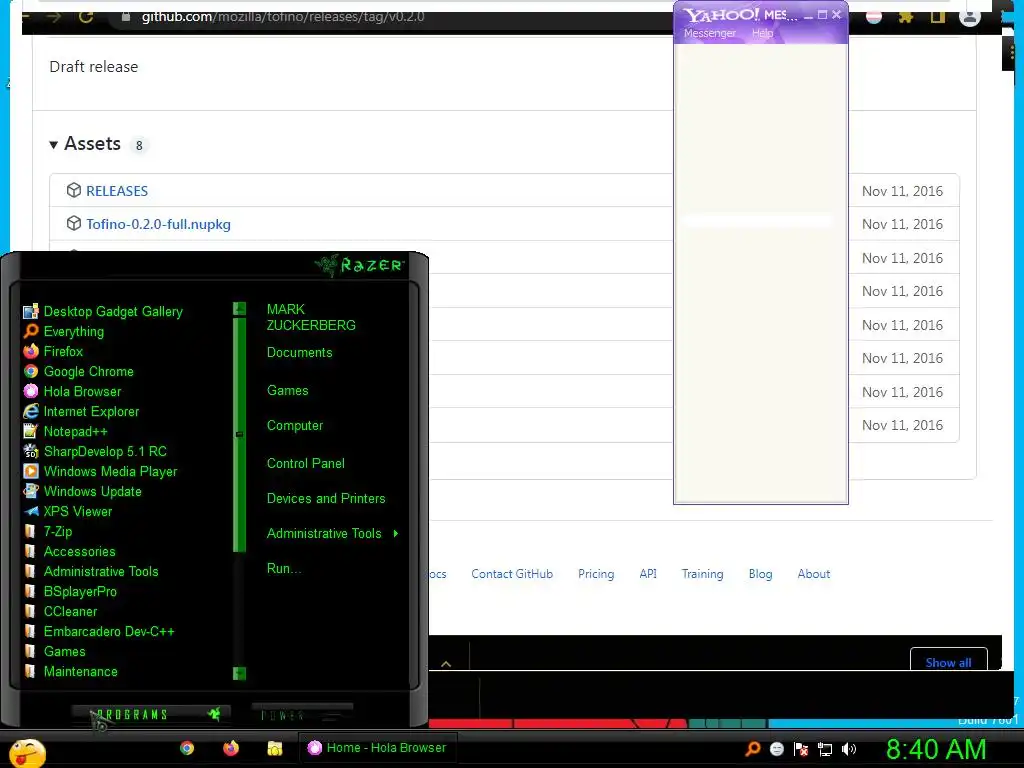The image size is (1024, 768).
Task: Click the Action Center flag tray icon
Action: pyautogui.click(x=801, y=749)
